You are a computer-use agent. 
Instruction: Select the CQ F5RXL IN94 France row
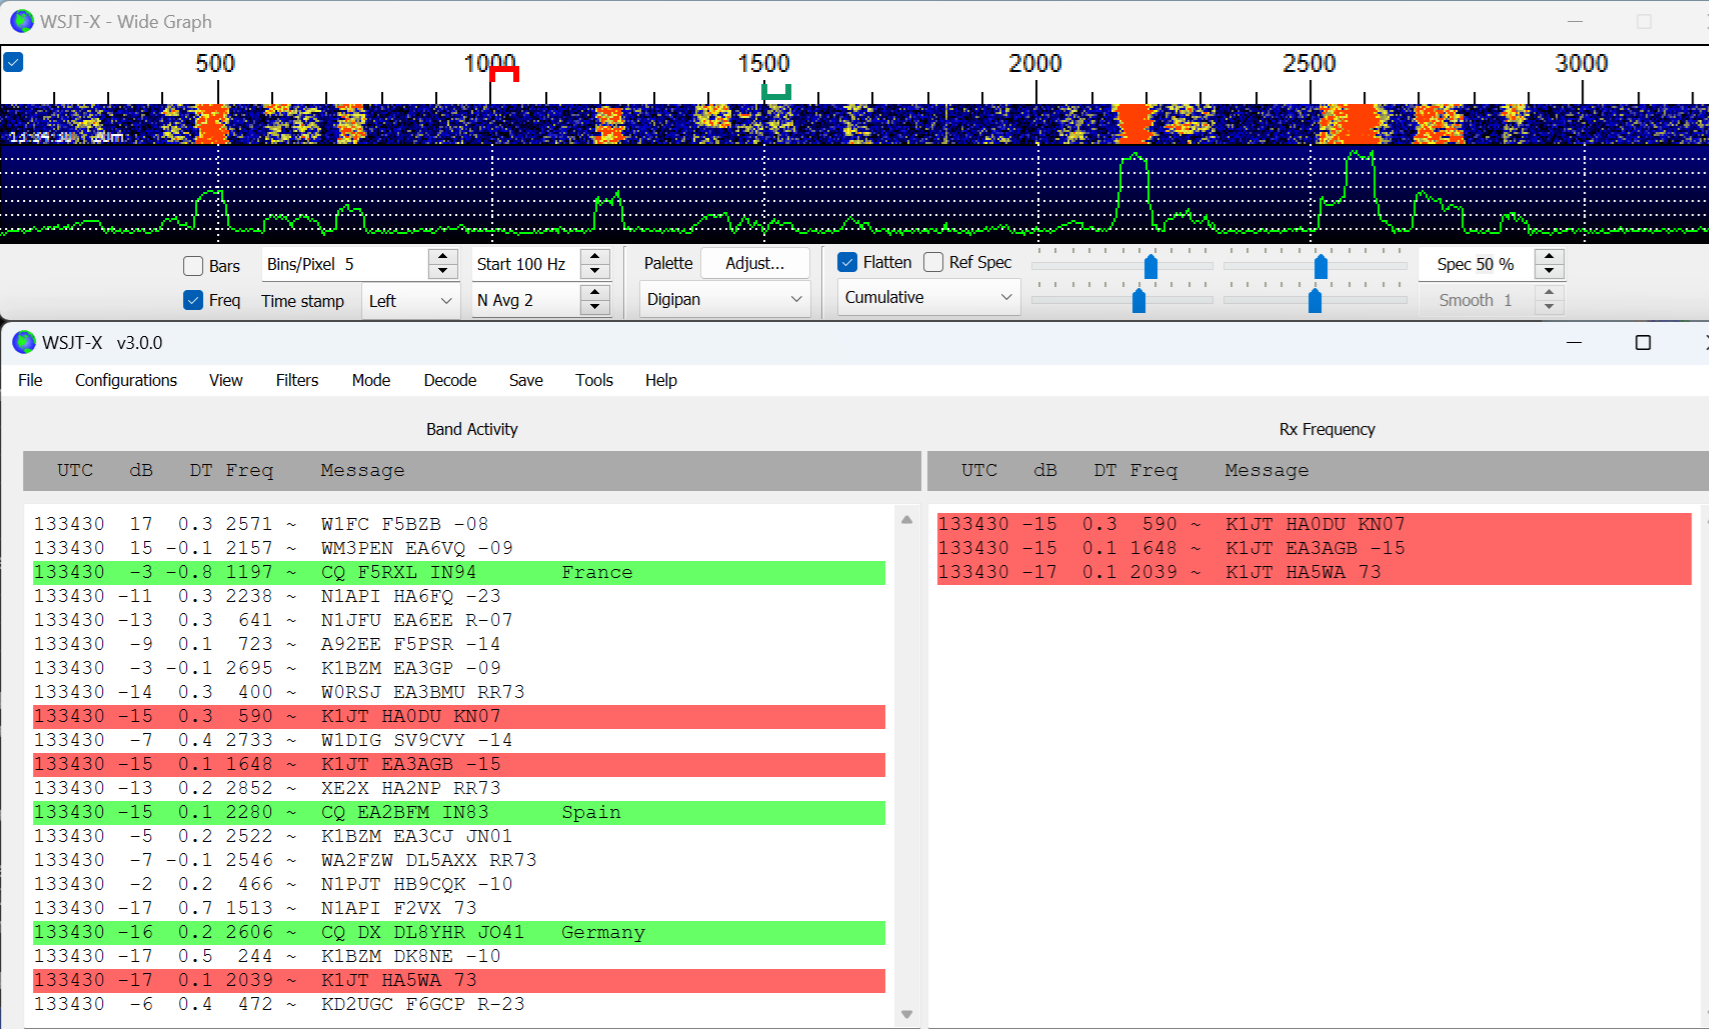459,572
